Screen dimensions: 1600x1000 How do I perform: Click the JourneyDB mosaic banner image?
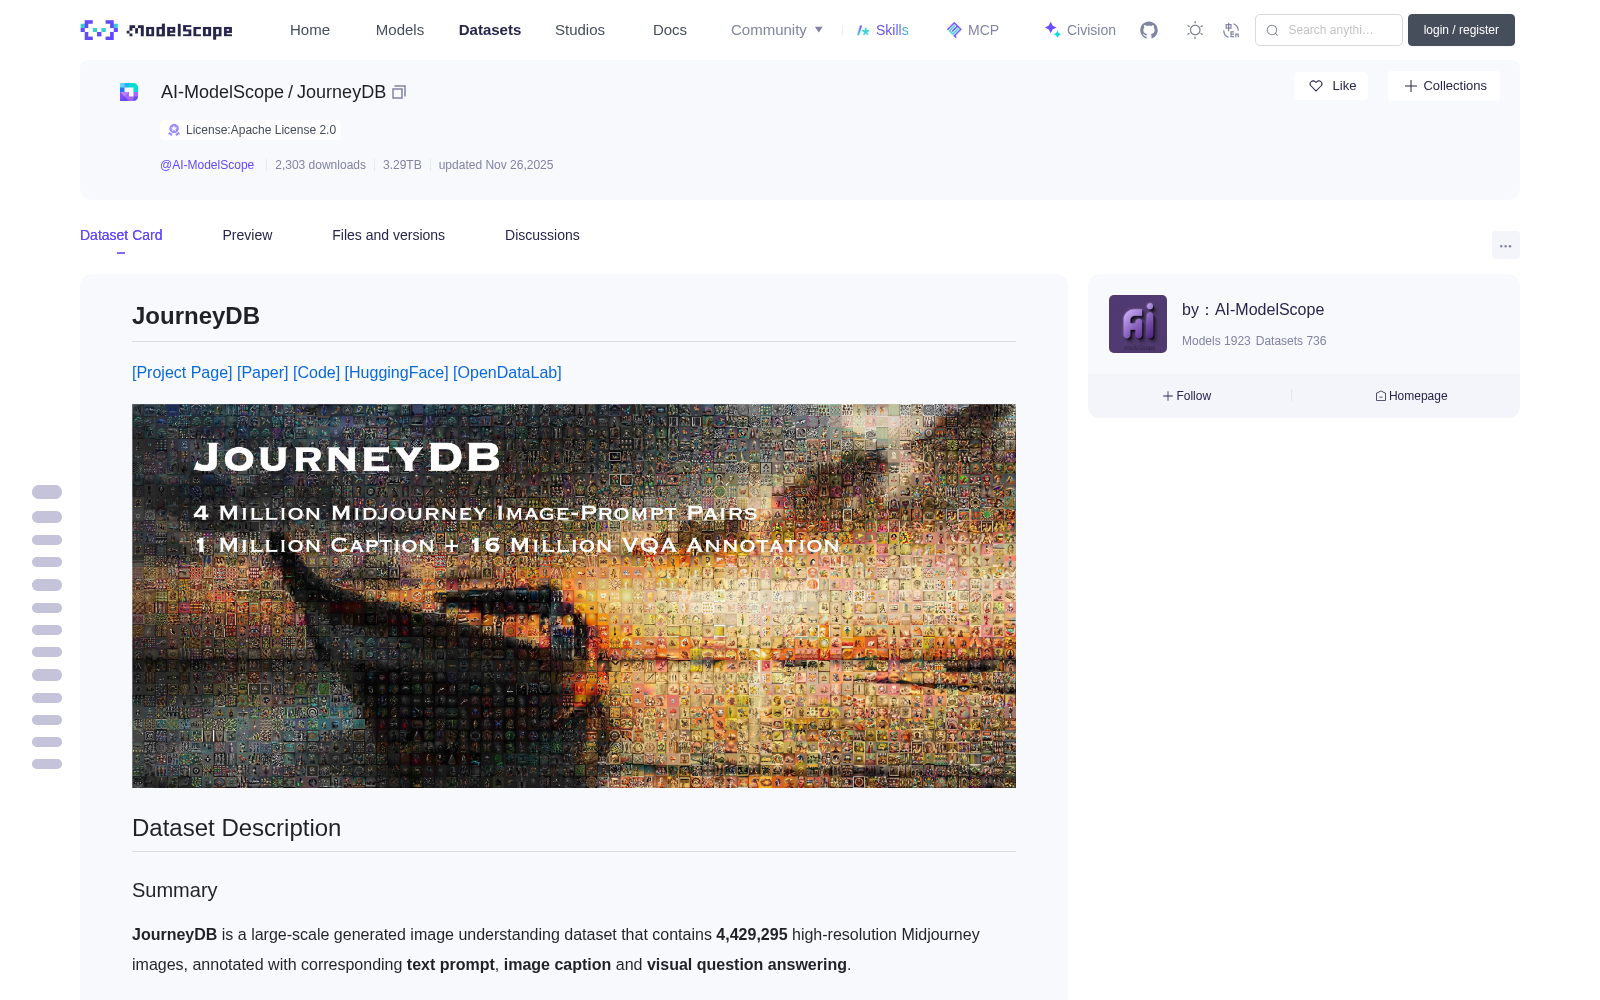(574, 596)
